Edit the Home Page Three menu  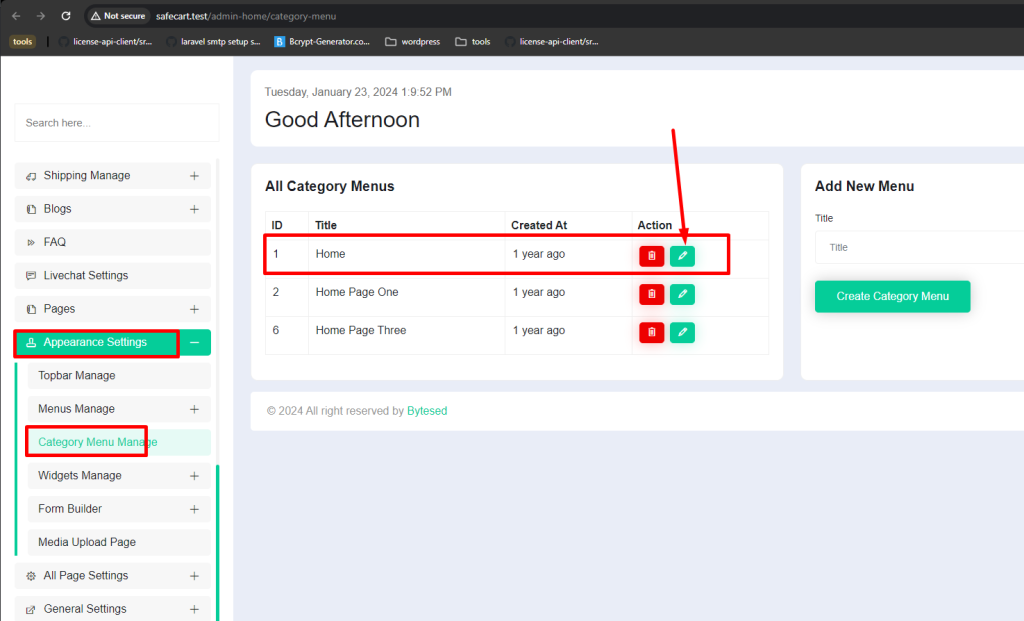pyautogui.click(x=682, y=332)
